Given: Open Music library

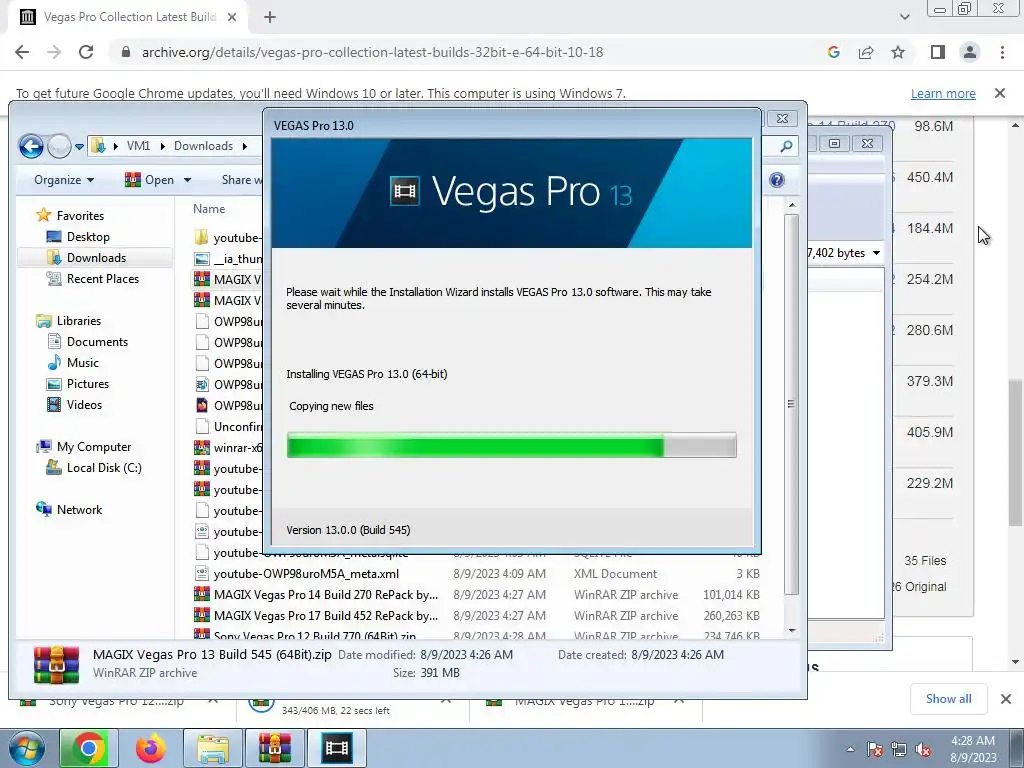Looking at the screenshot, I should click(82, 362).
